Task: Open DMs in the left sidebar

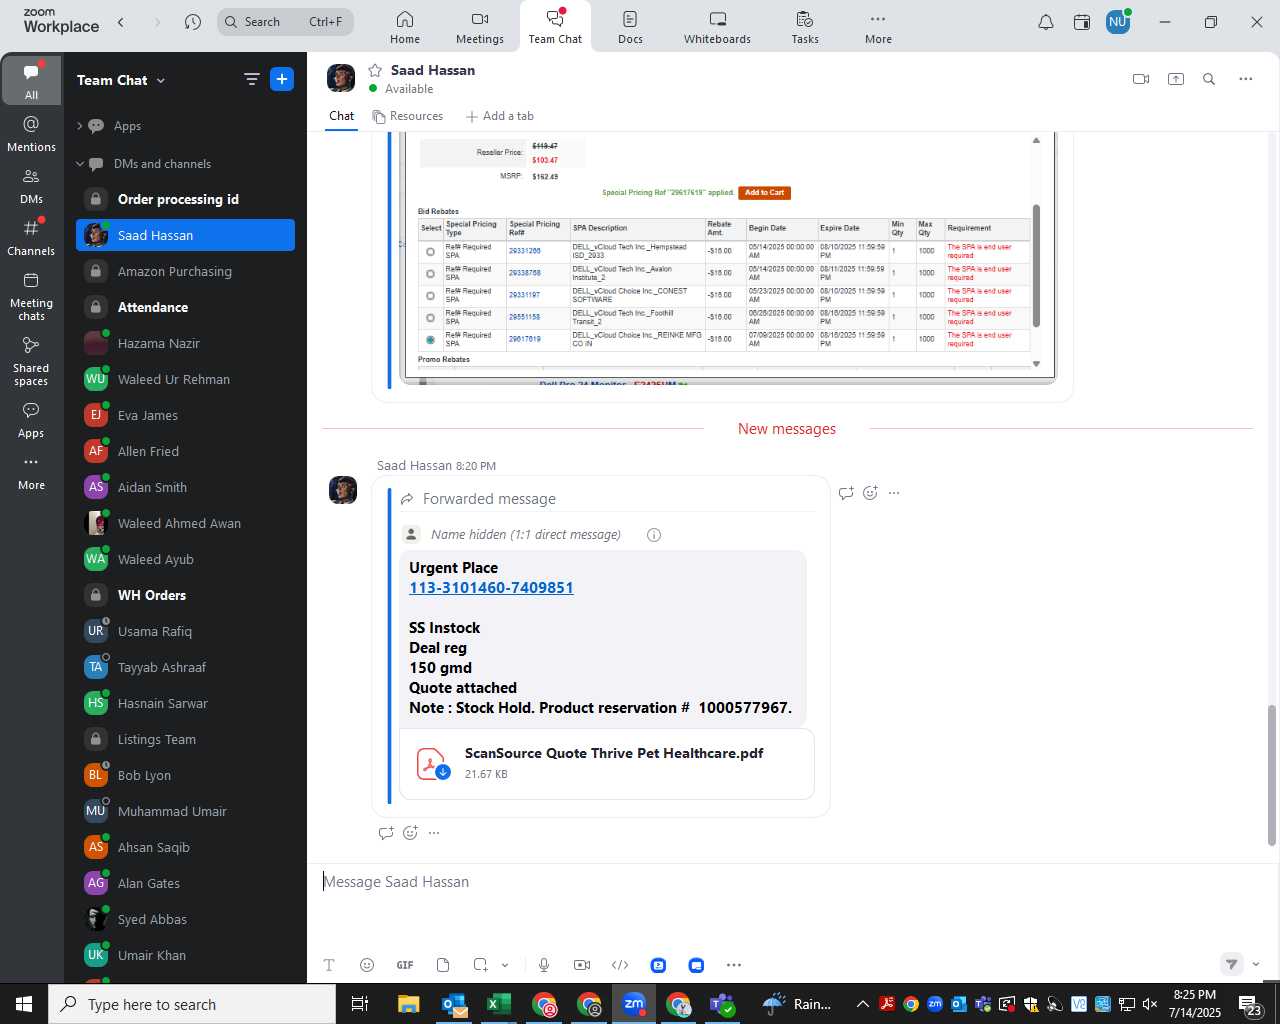Action: (31, 186)
